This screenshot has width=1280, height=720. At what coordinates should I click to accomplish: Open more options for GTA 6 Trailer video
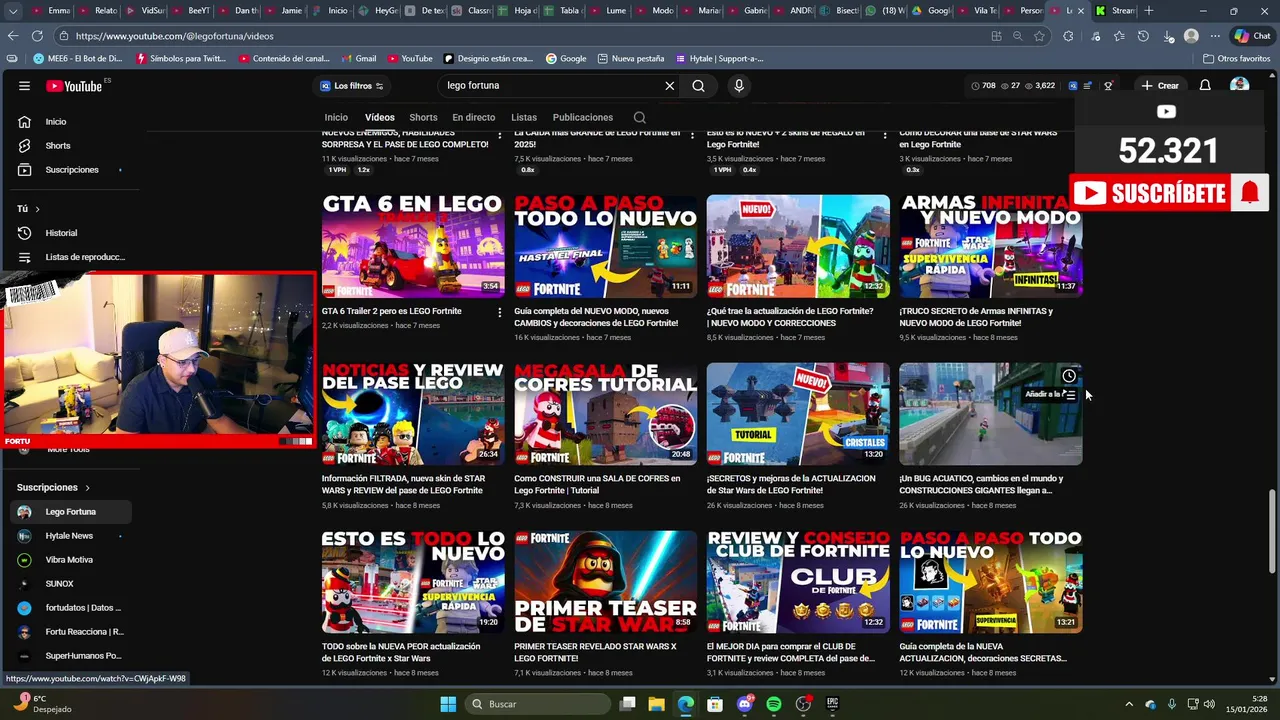(499, 312)
